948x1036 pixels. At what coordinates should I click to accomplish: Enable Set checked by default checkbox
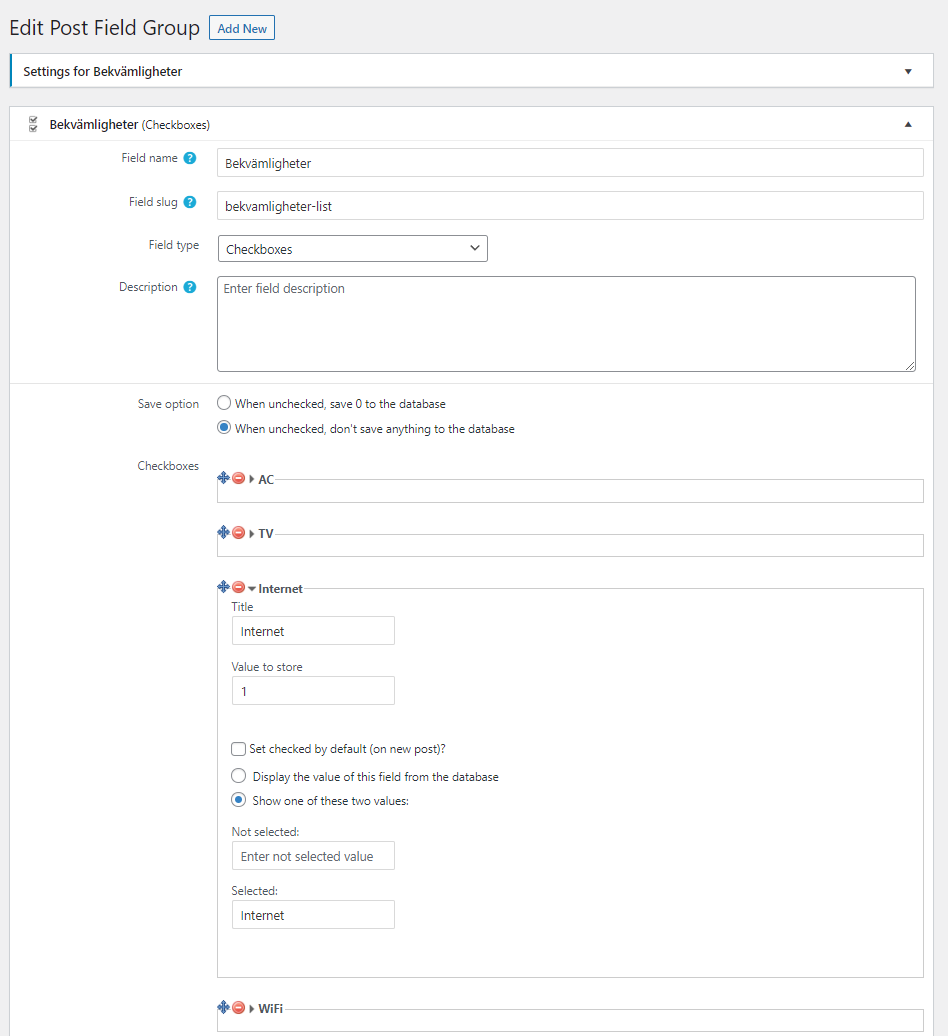click(238, 749)
